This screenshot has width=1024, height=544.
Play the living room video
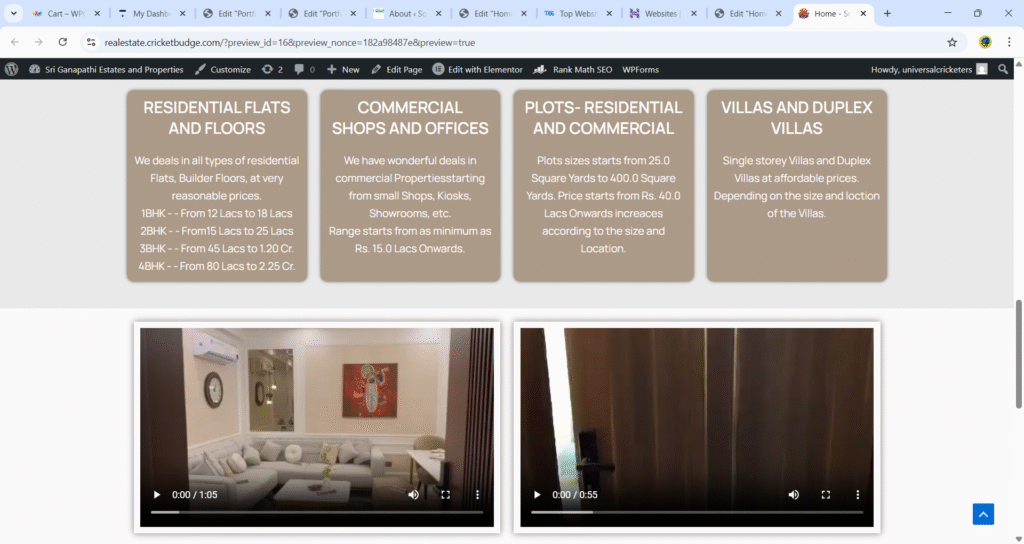(x=155, y=495)
